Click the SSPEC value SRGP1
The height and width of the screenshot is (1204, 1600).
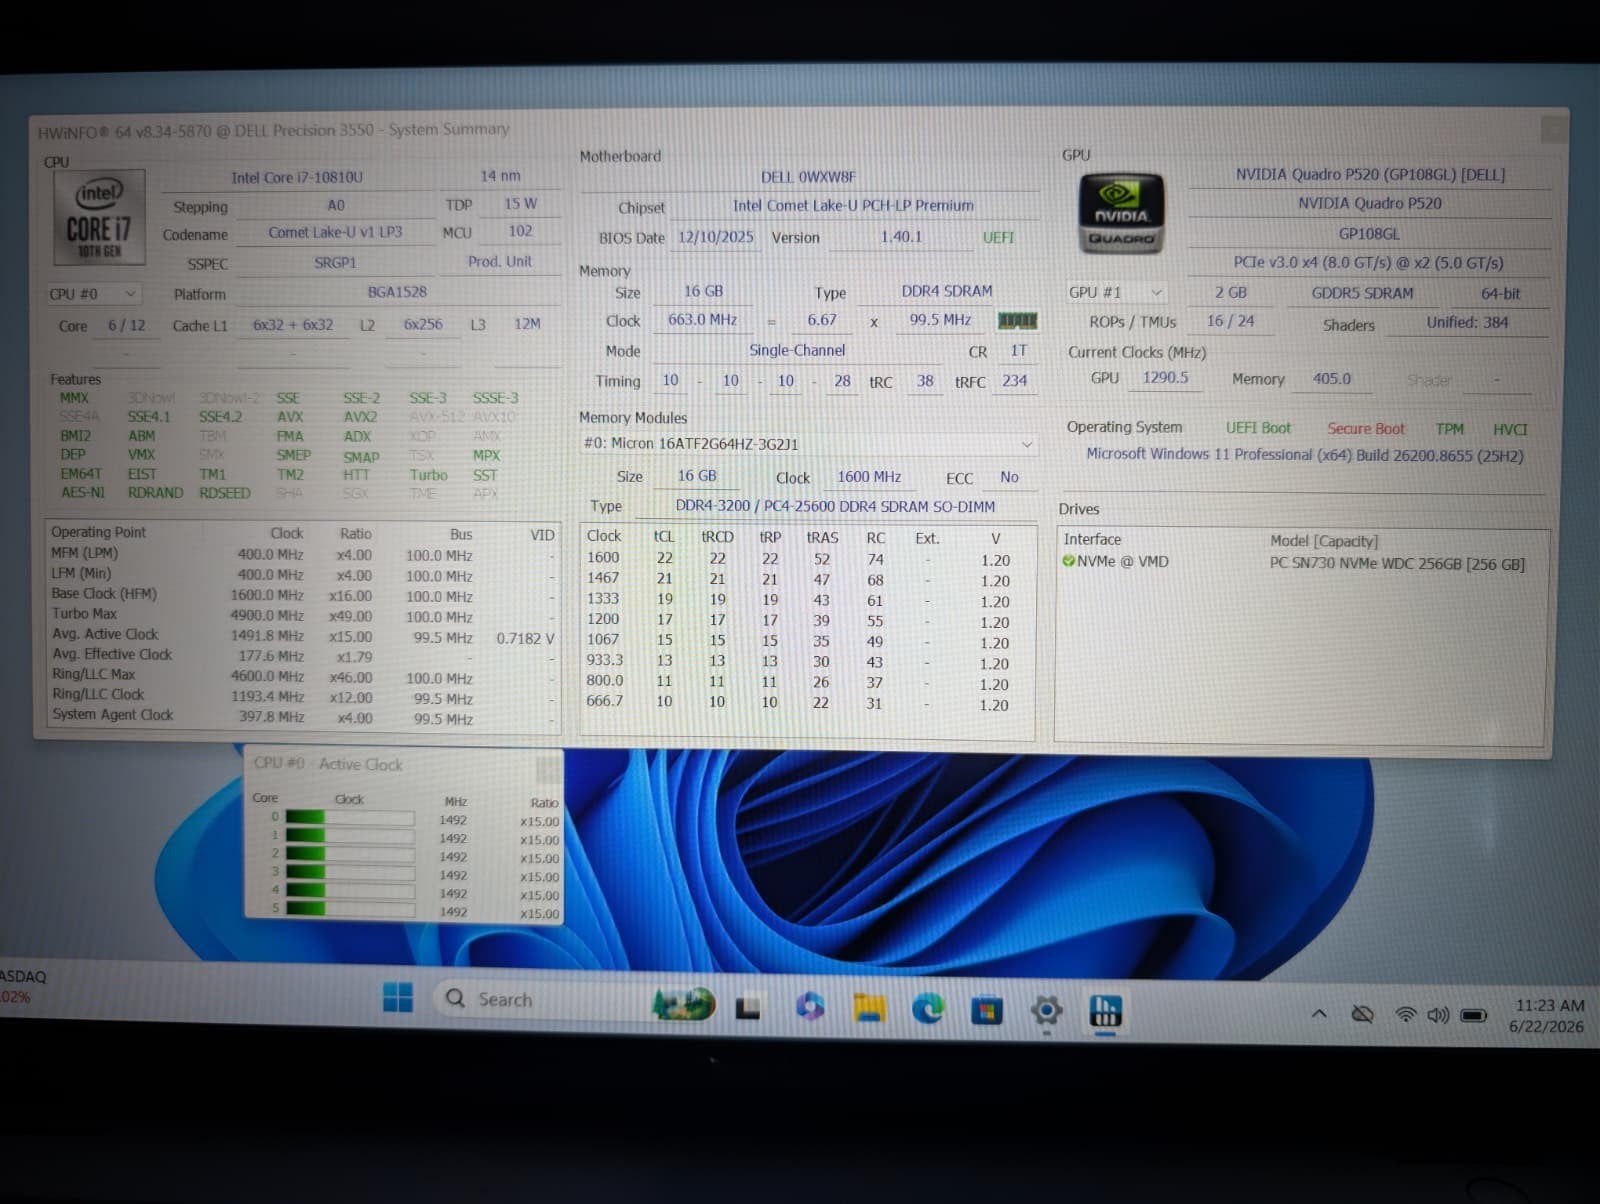335,262
